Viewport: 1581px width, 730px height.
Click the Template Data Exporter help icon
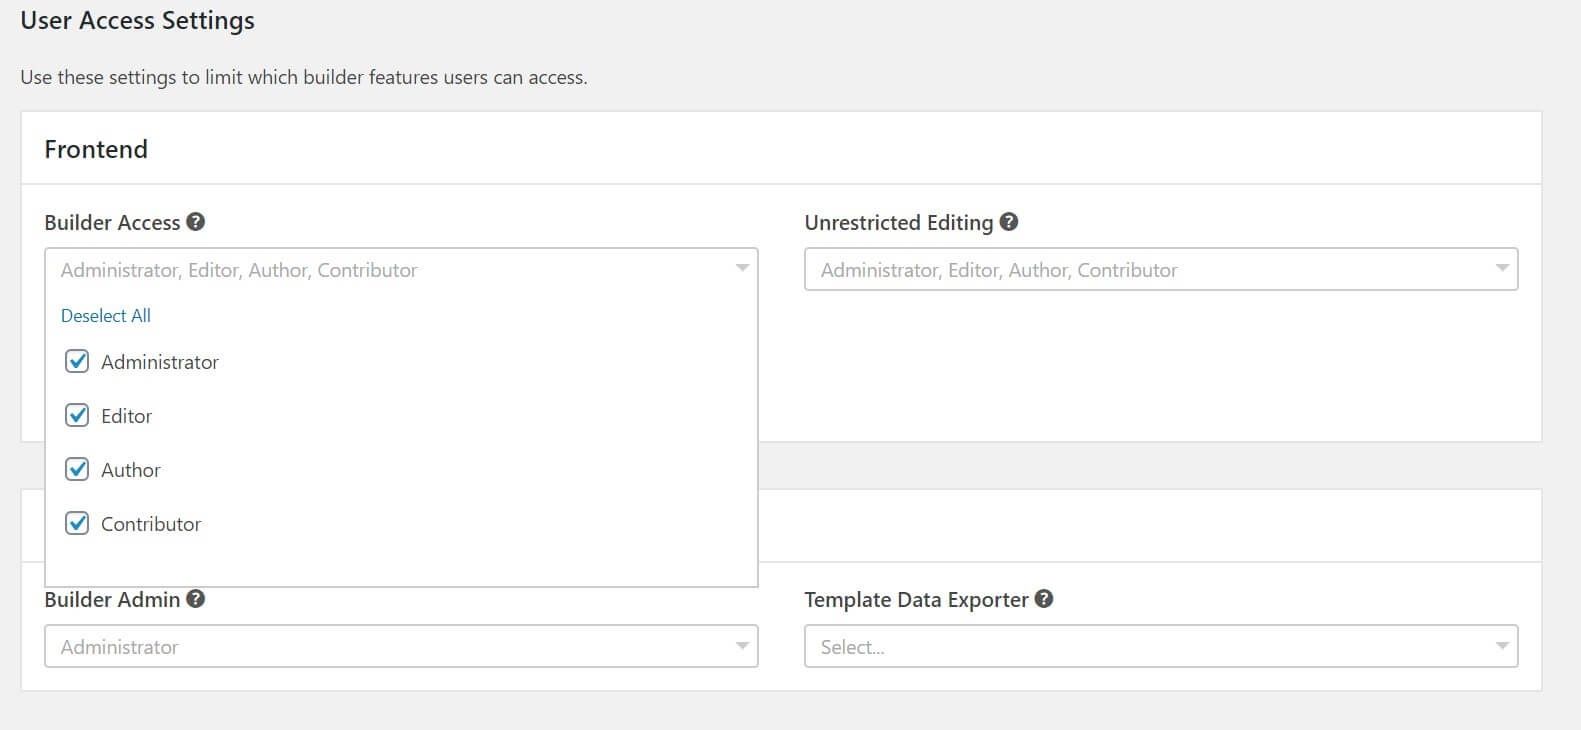click(1044, 599)
